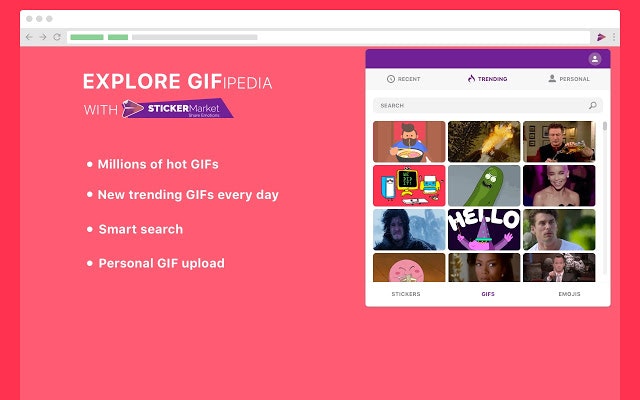This screenshot has width=640, height=400.
Task: Switch to the Personal tab
Action: click(x=569, y=79)
